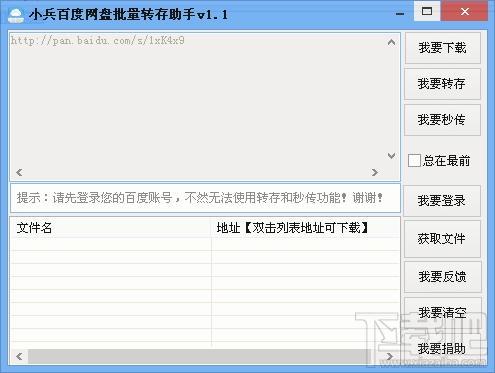Close the application window
This screenshot has width=495, height=373.
(465, 11)
